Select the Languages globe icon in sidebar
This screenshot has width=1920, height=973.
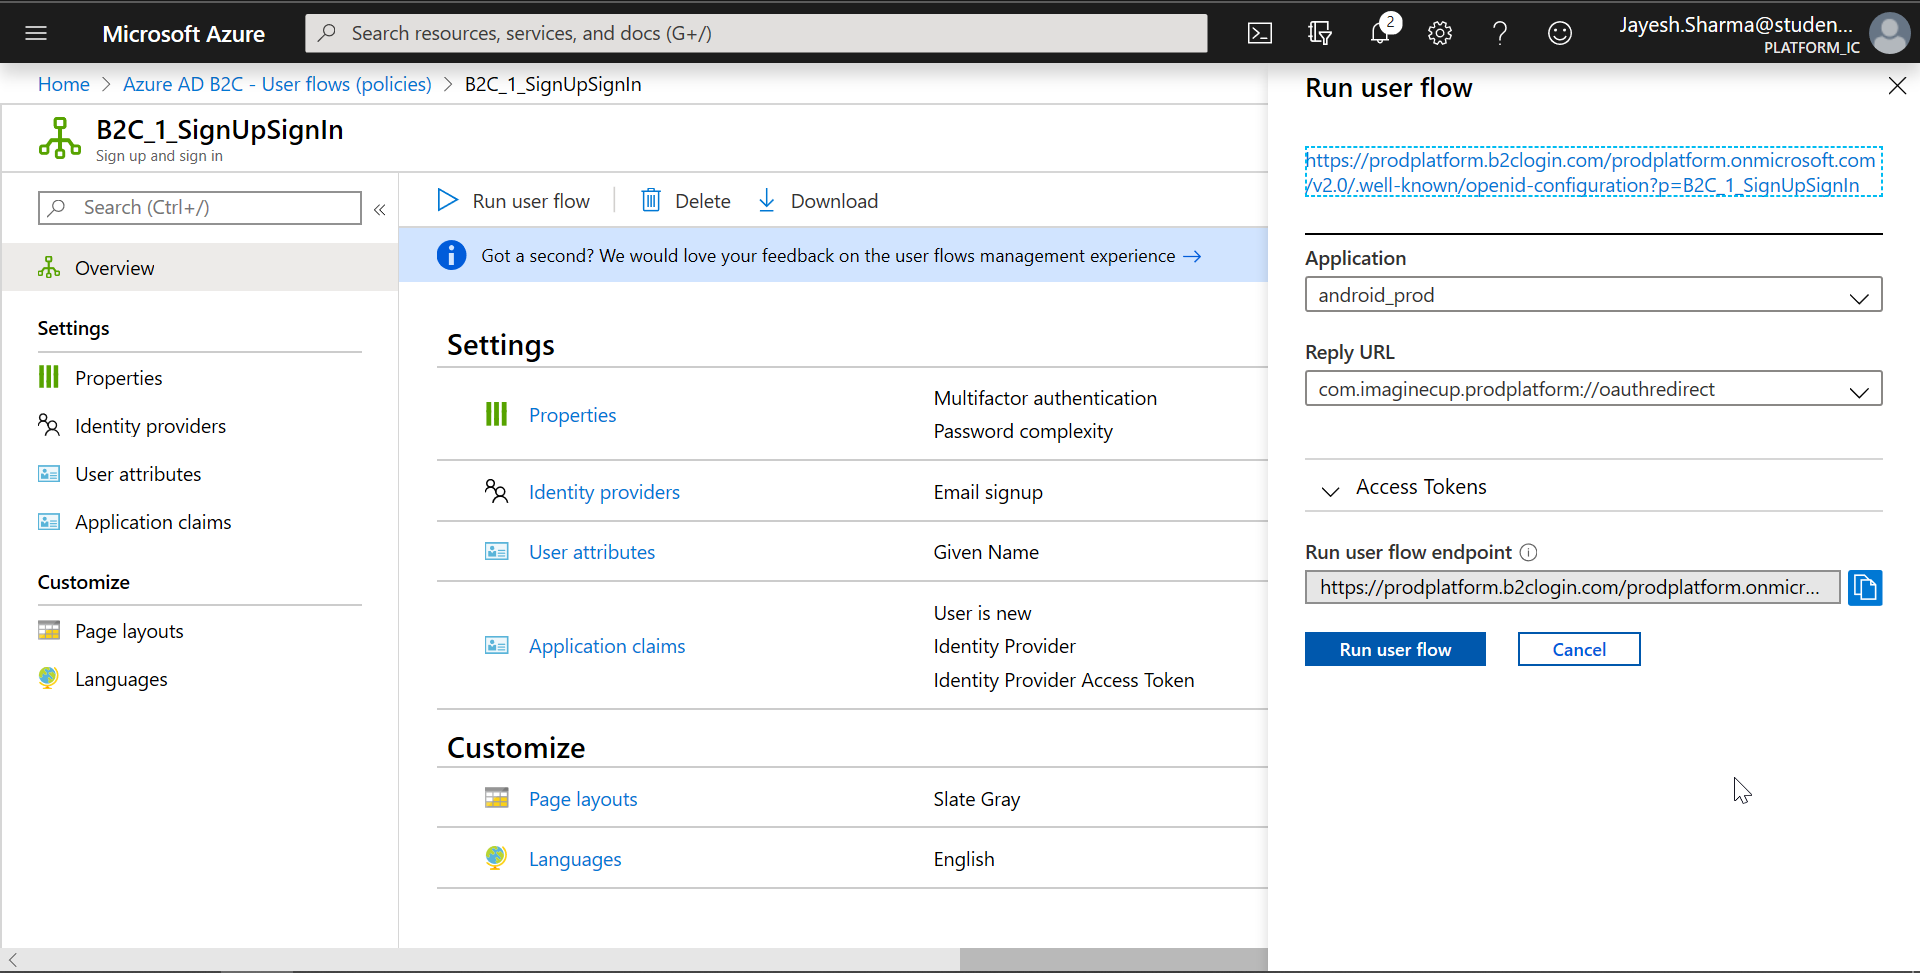coord(47,678)
